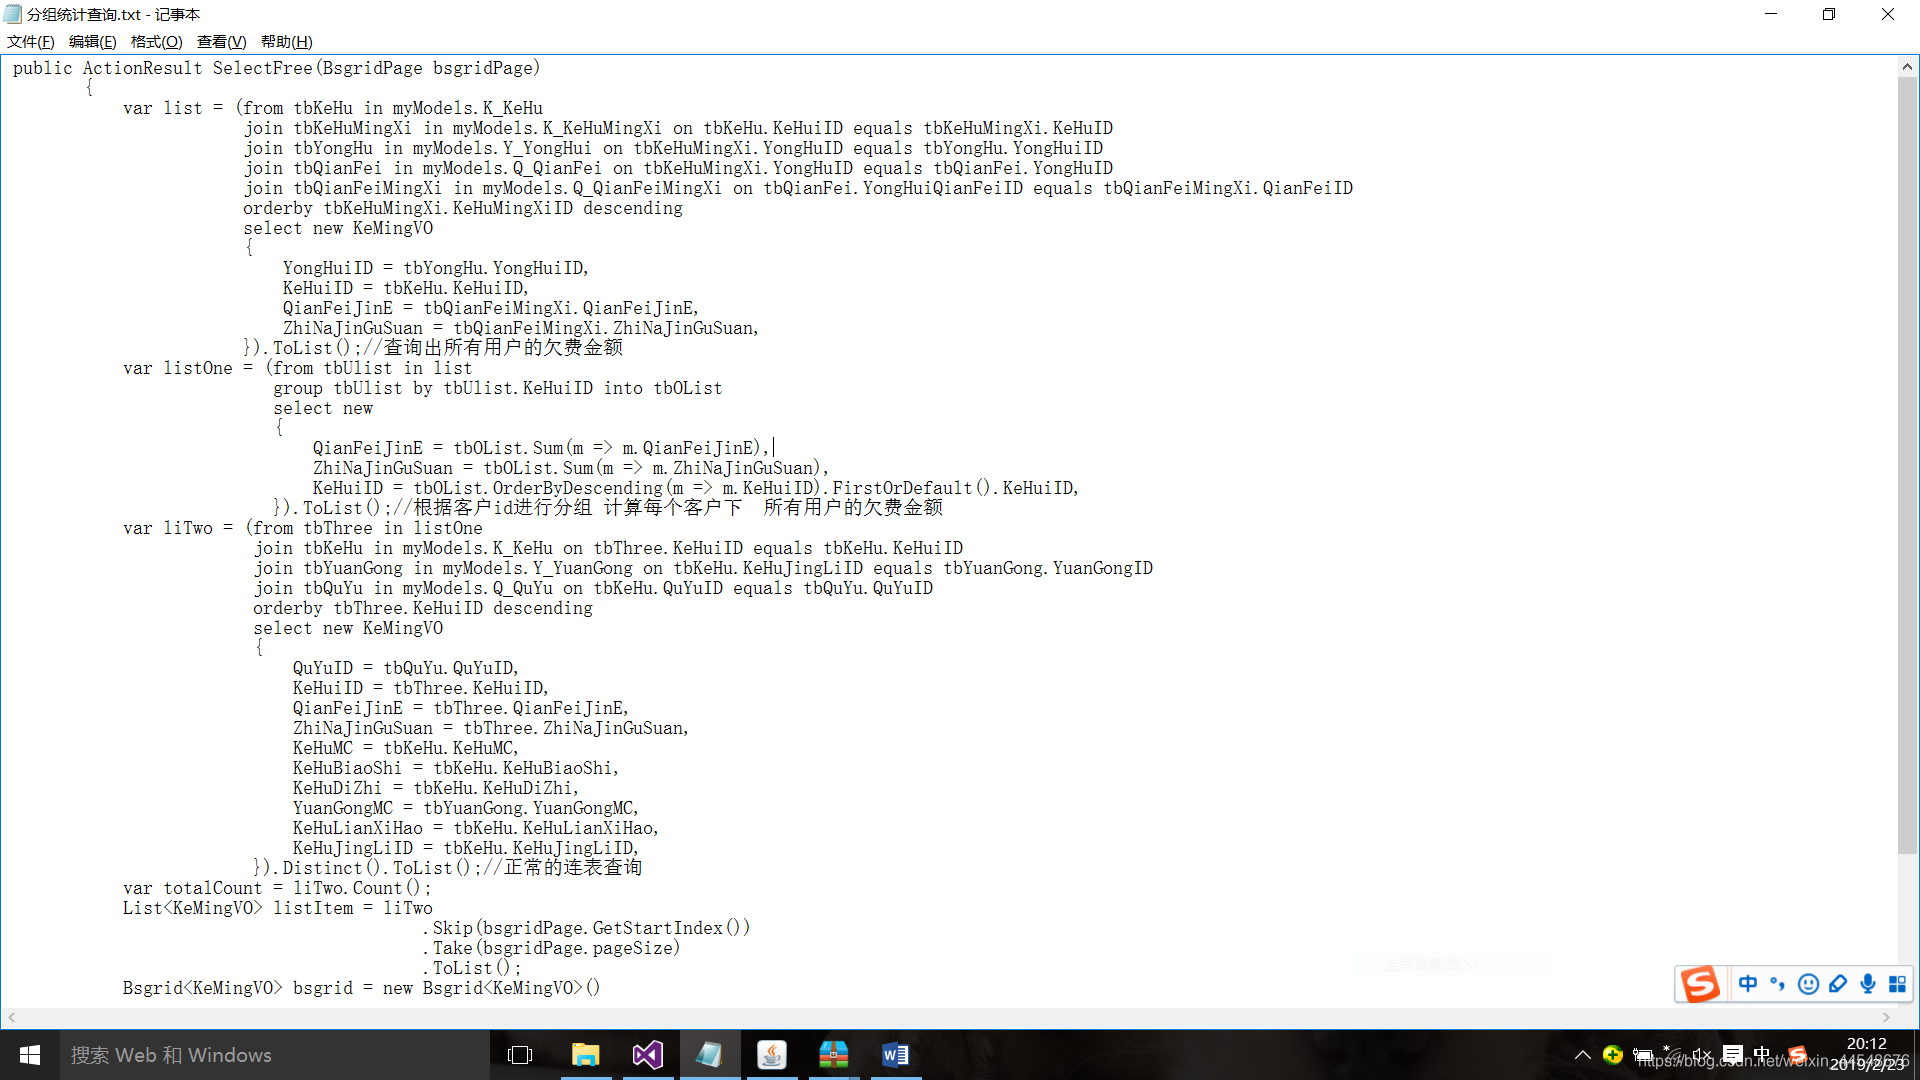
Task: Click the vertical scrollbar thumb
Action: coord(1907,466)
